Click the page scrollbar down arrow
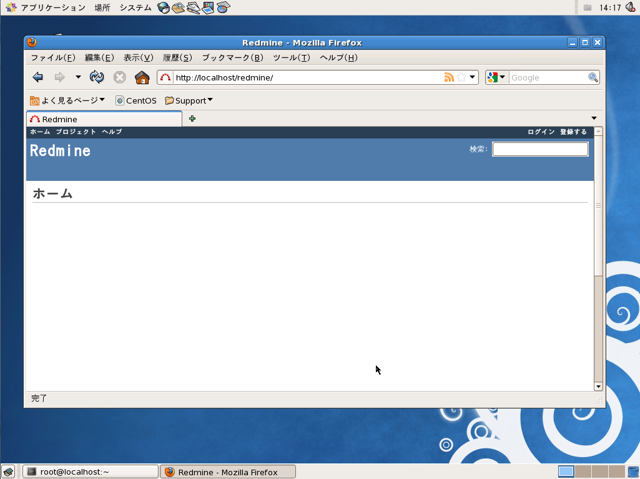The image size is (640, 479). tap(598, 386)
